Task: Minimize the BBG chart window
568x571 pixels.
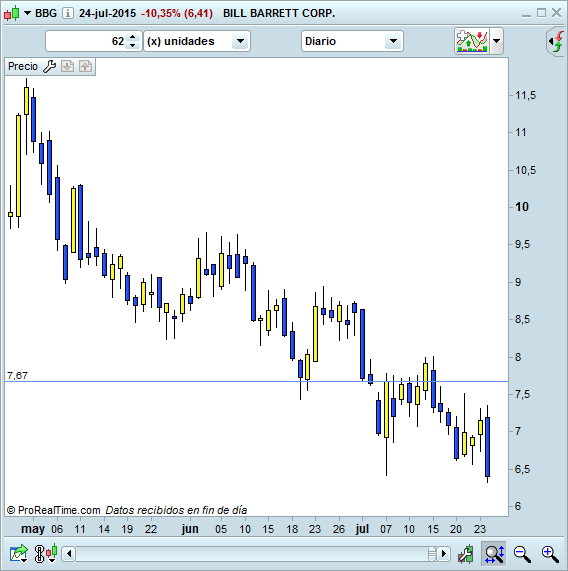Action: 526,15
